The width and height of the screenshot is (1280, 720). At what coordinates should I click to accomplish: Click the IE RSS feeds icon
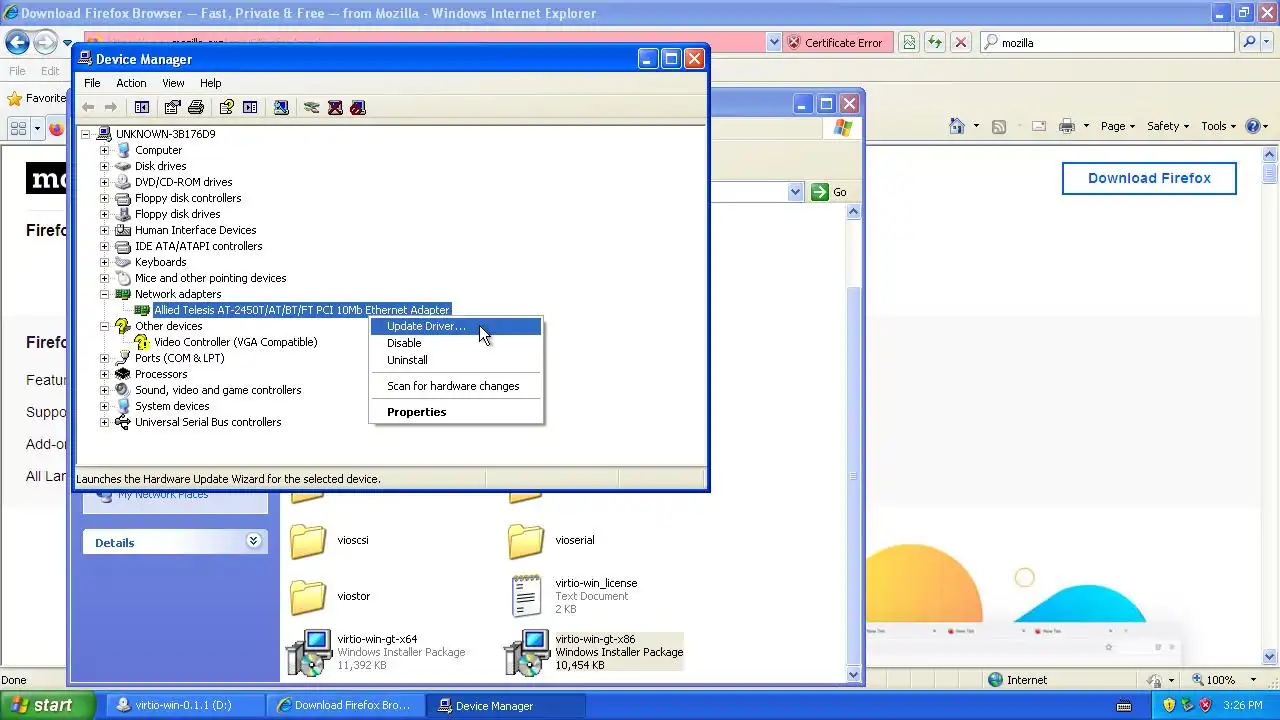pyautogui.click(x=998, y=126)
